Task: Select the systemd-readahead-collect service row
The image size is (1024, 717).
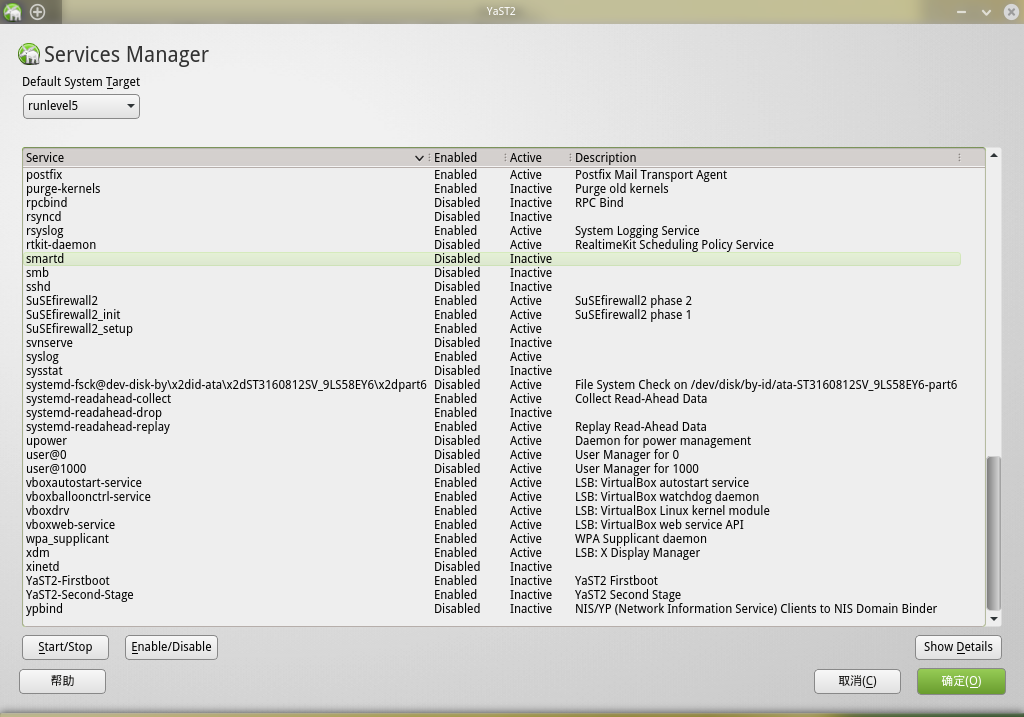Action: click(492, 399)
